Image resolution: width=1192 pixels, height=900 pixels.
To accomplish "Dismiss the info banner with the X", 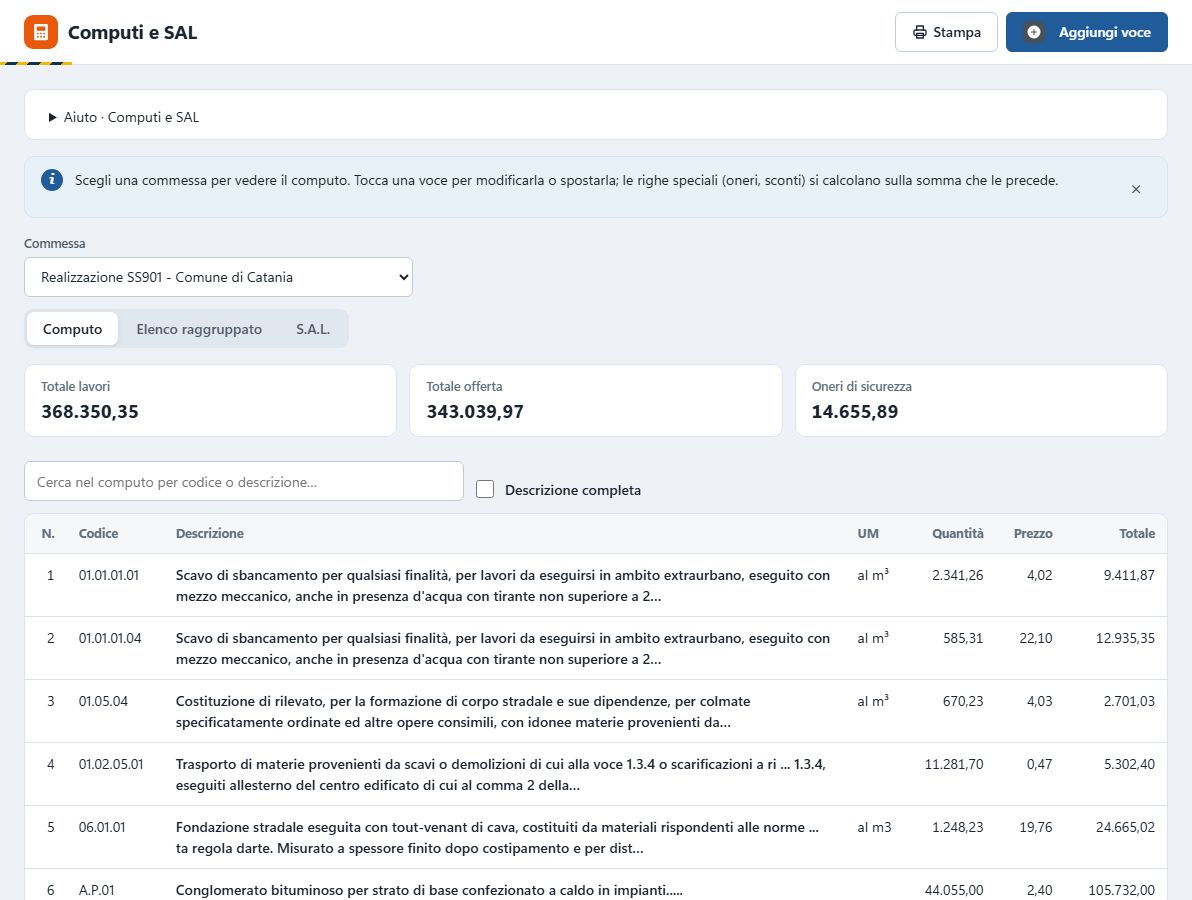I will (1136, 189).
